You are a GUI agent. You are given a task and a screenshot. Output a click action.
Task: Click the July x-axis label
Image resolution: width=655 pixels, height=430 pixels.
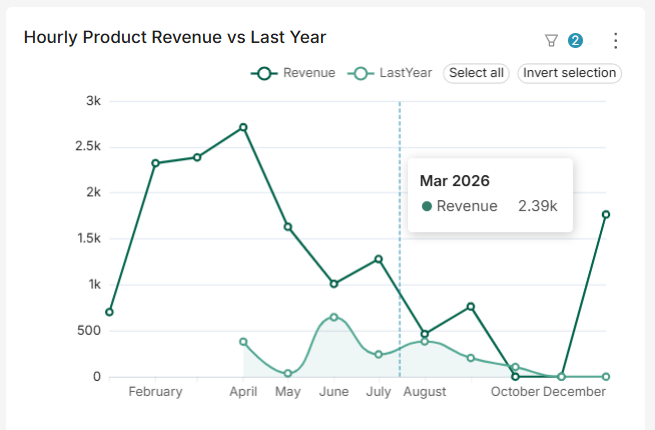378,392
